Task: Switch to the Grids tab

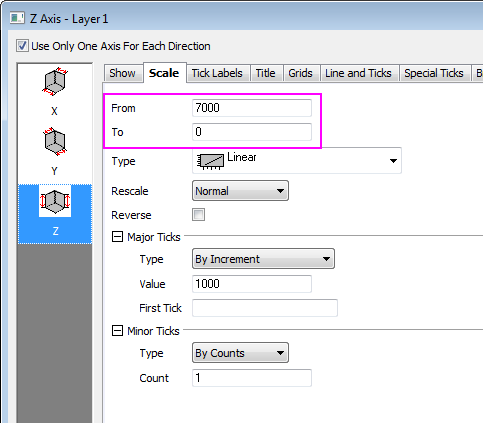Action: pos(300,73)
